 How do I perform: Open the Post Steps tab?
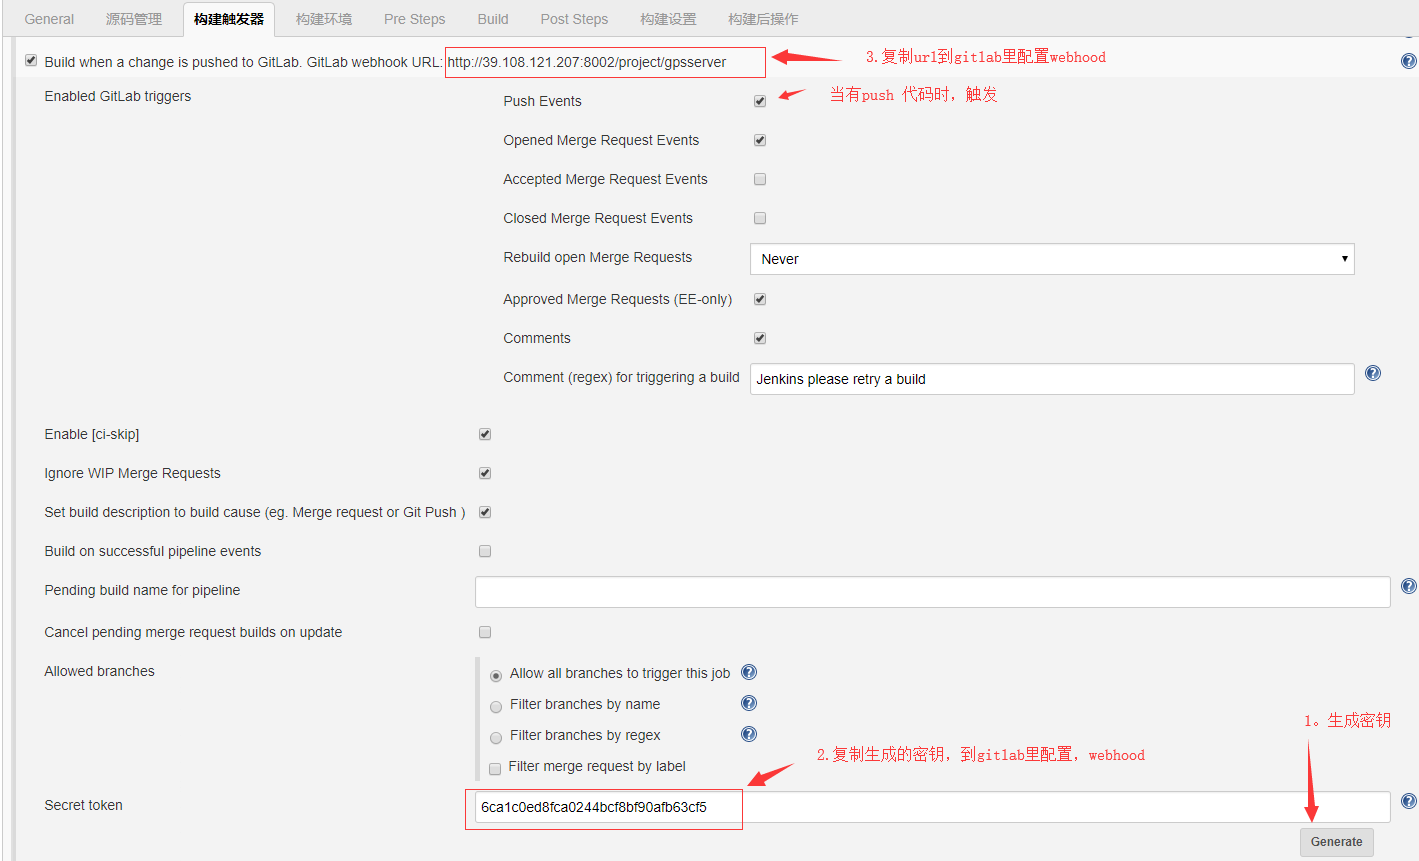pyautogui.click(x=574, y=19)
